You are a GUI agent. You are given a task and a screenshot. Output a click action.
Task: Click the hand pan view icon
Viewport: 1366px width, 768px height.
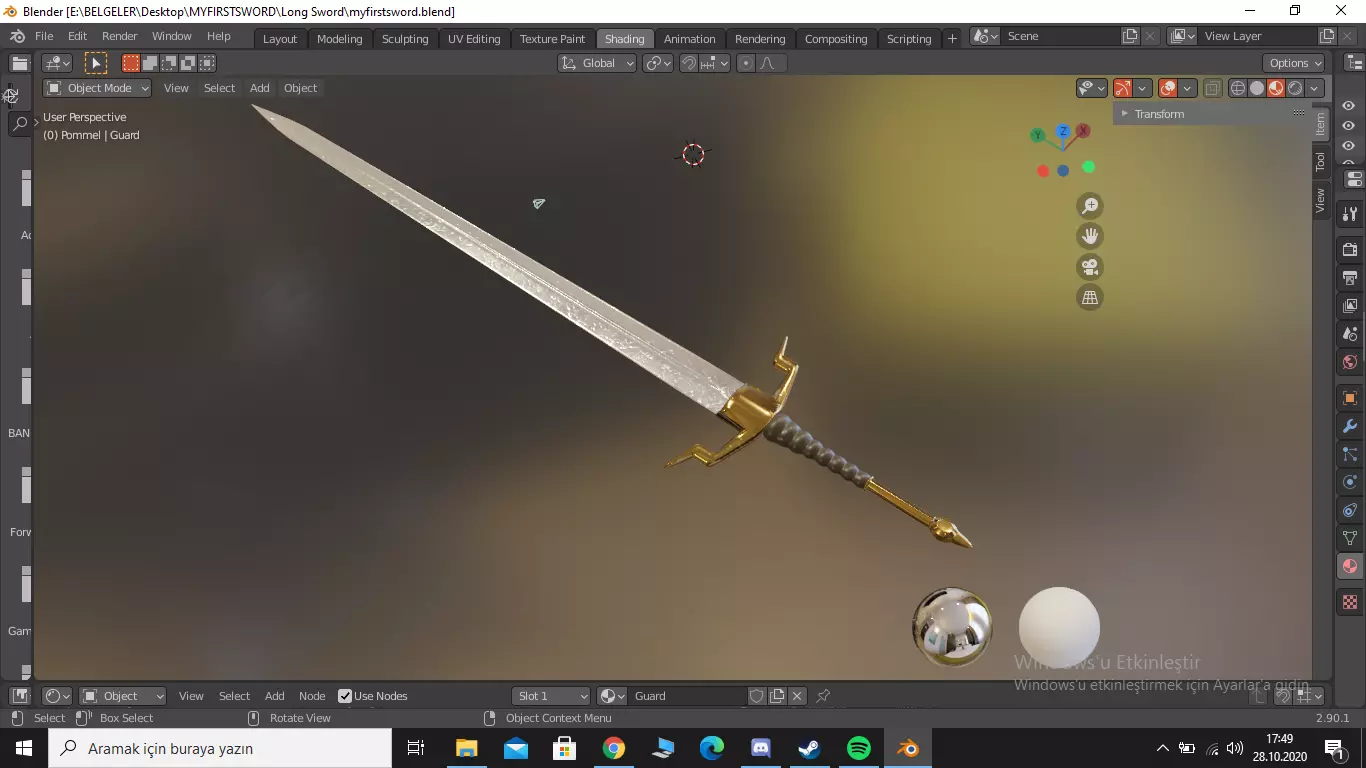(x=1090, y=236)
